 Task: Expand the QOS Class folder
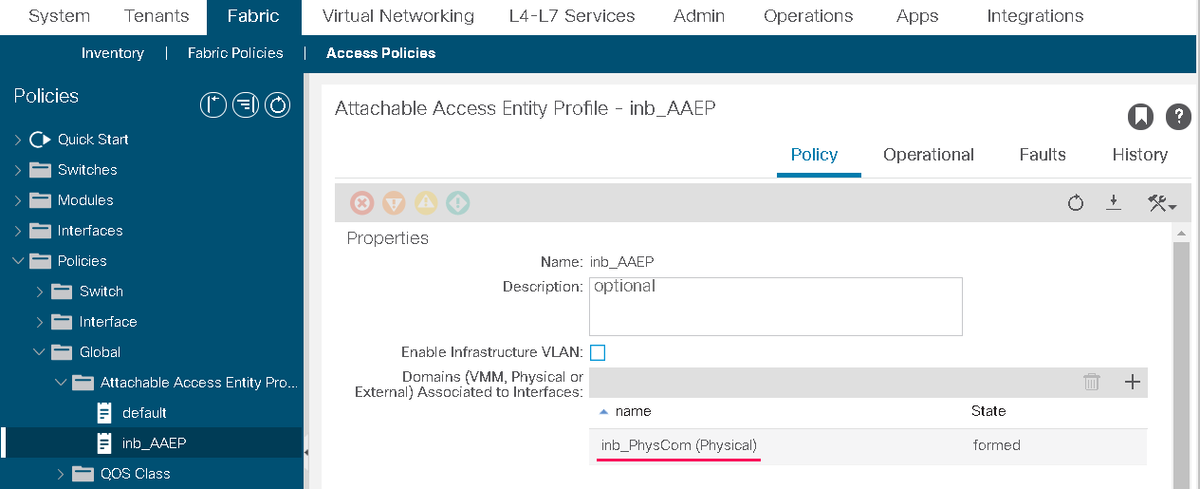click(61, 474)
